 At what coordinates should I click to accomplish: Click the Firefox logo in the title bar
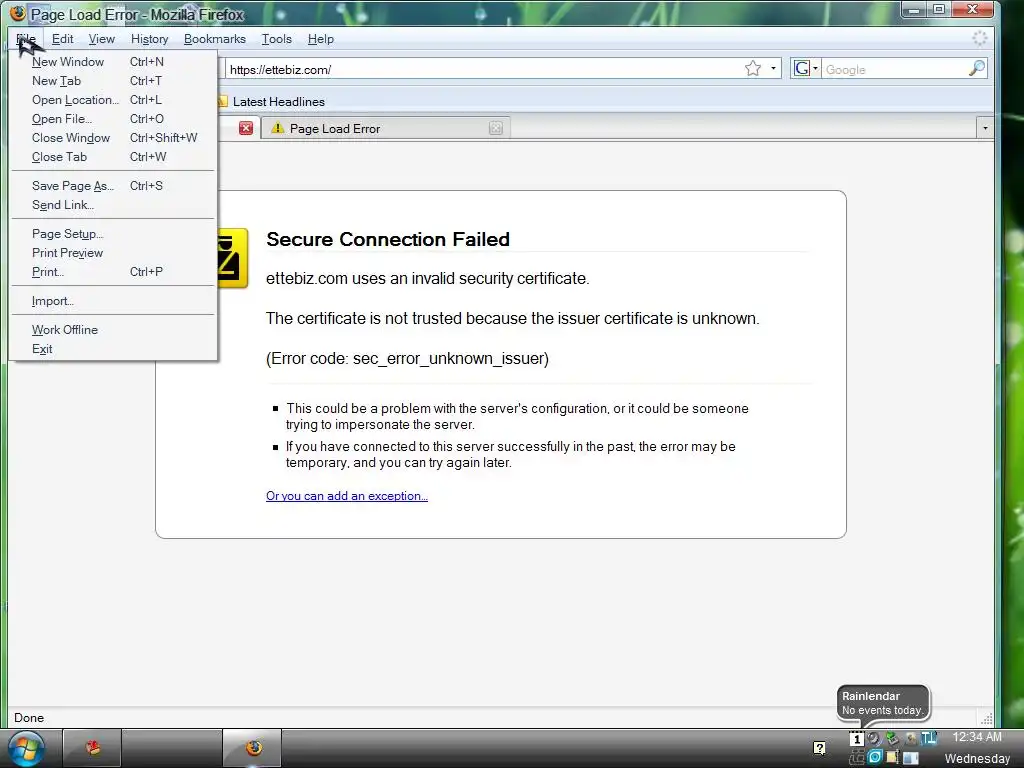tap(18, 13)
